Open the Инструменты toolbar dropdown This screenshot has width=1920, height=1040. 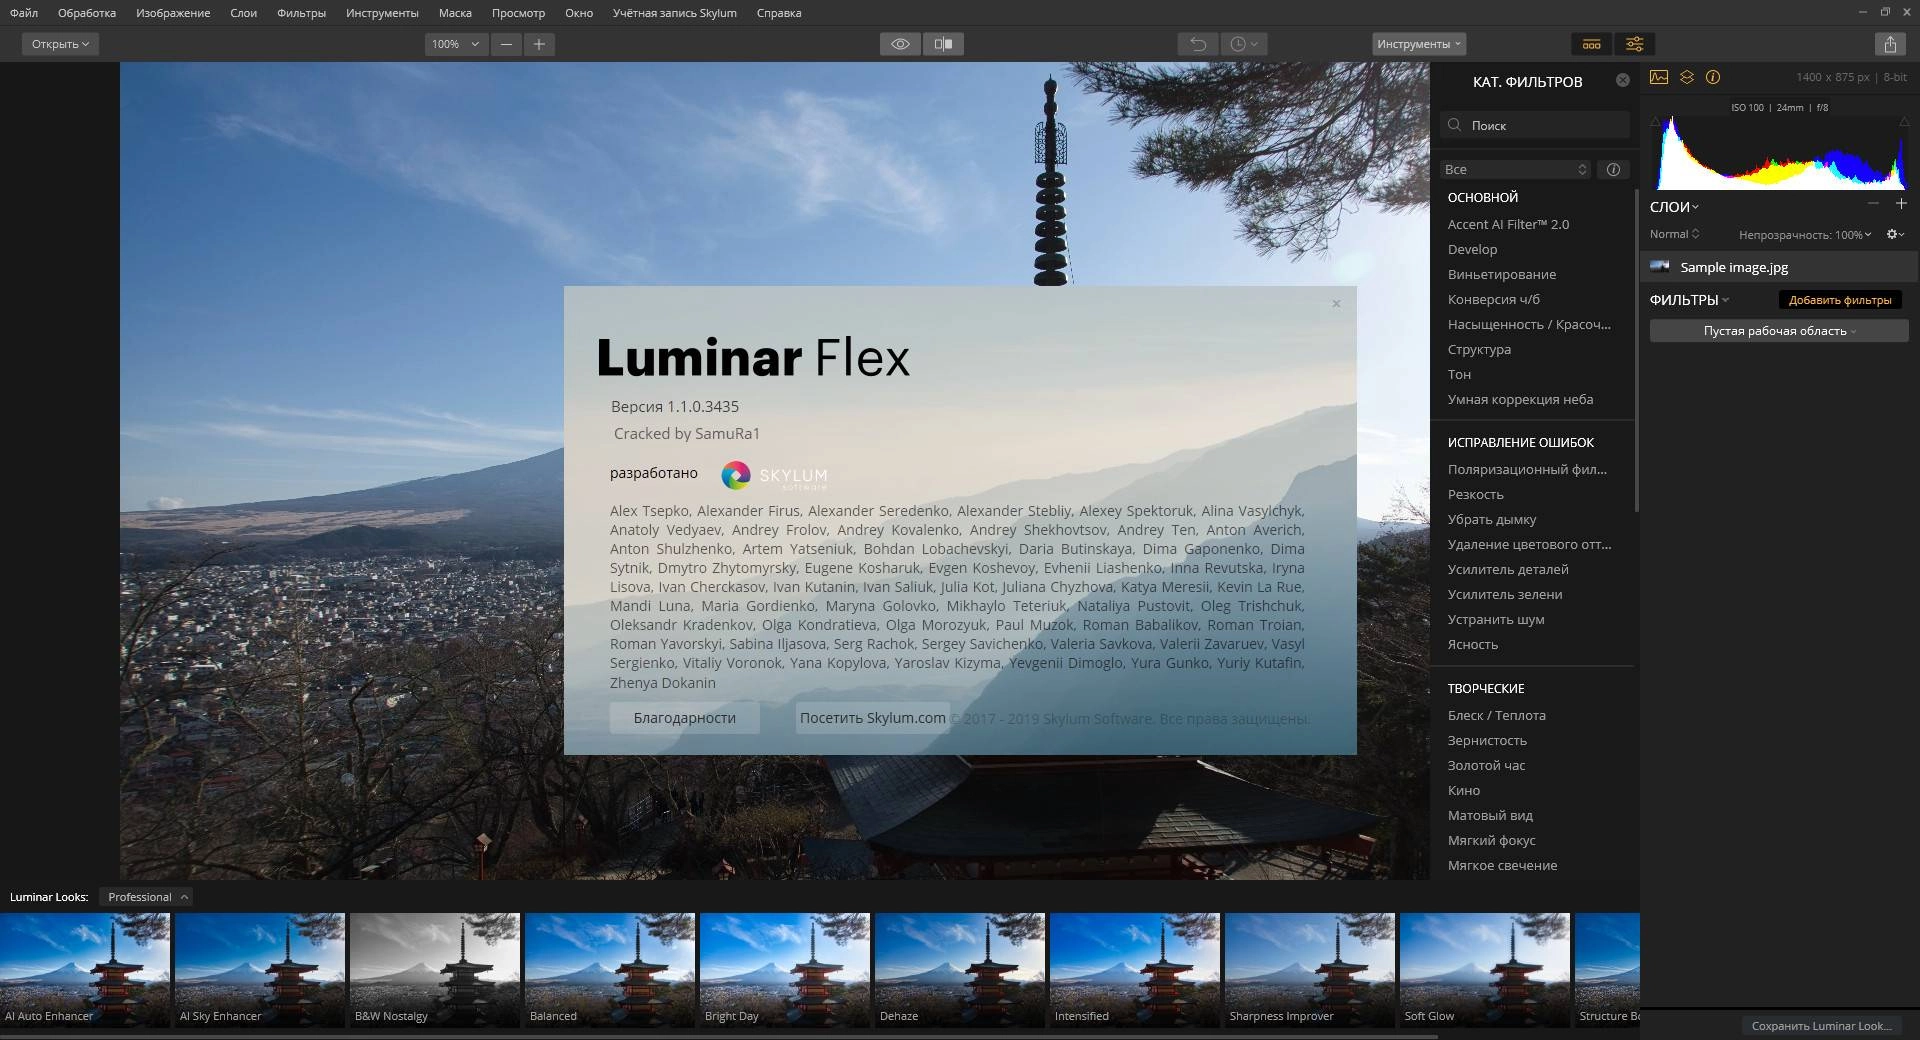[x=1419, y=44]
